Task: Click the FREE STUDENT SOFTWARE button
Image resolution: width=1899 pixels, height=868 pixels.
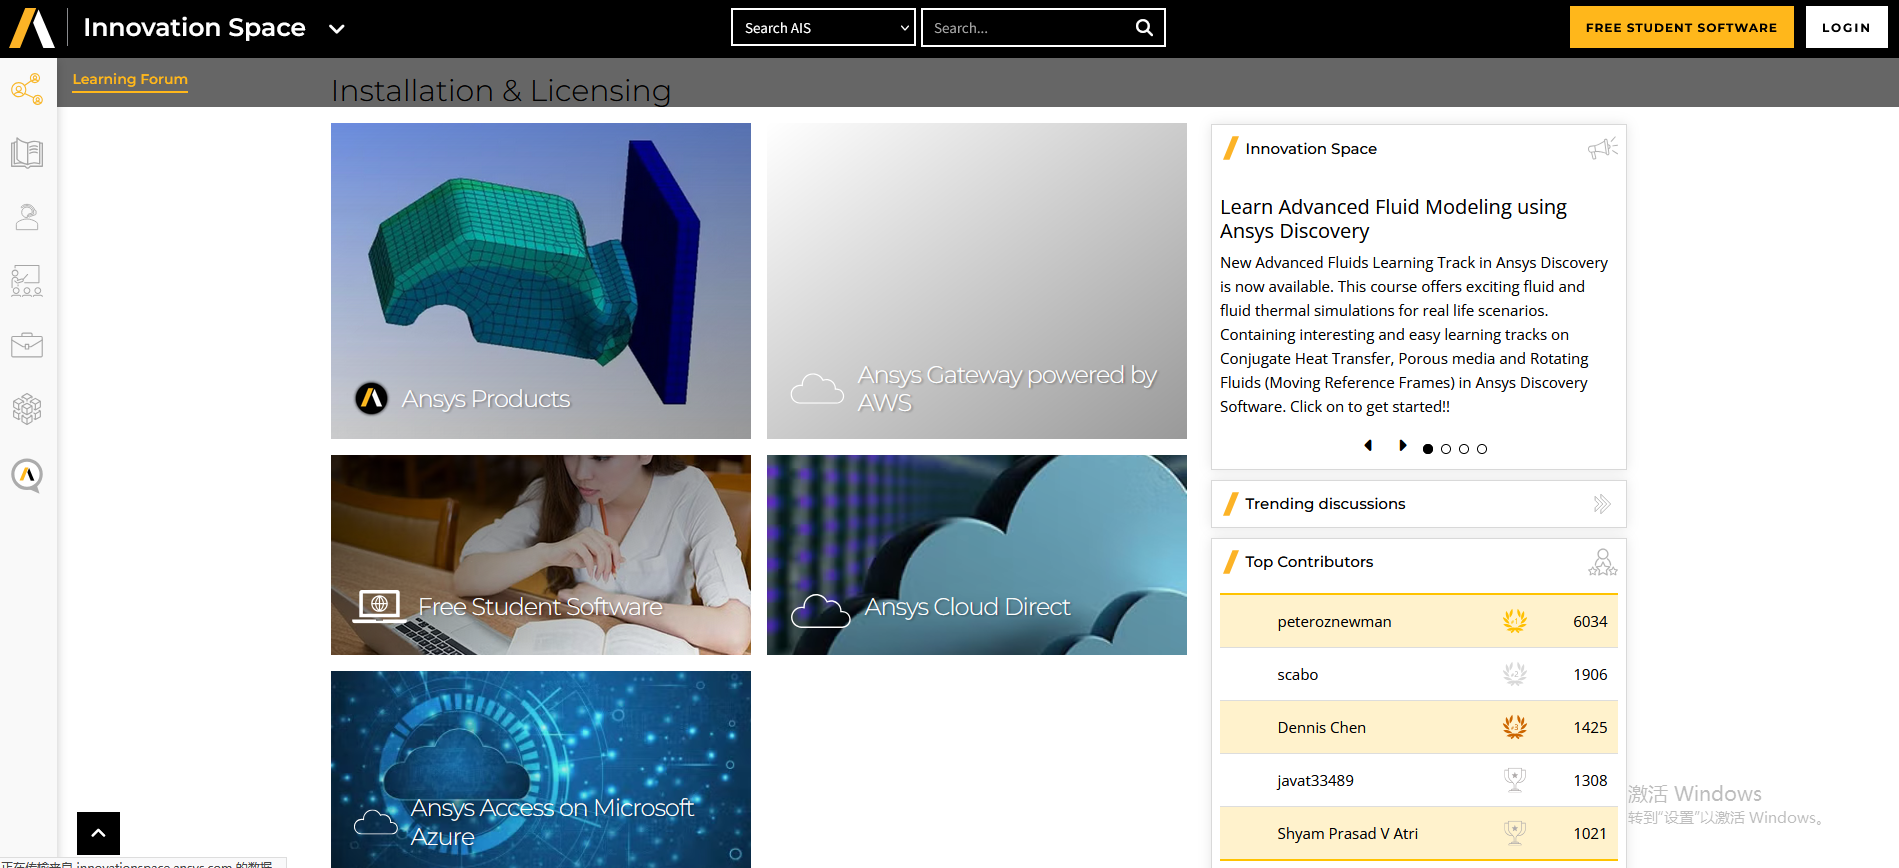Action: pos(1681,28)
